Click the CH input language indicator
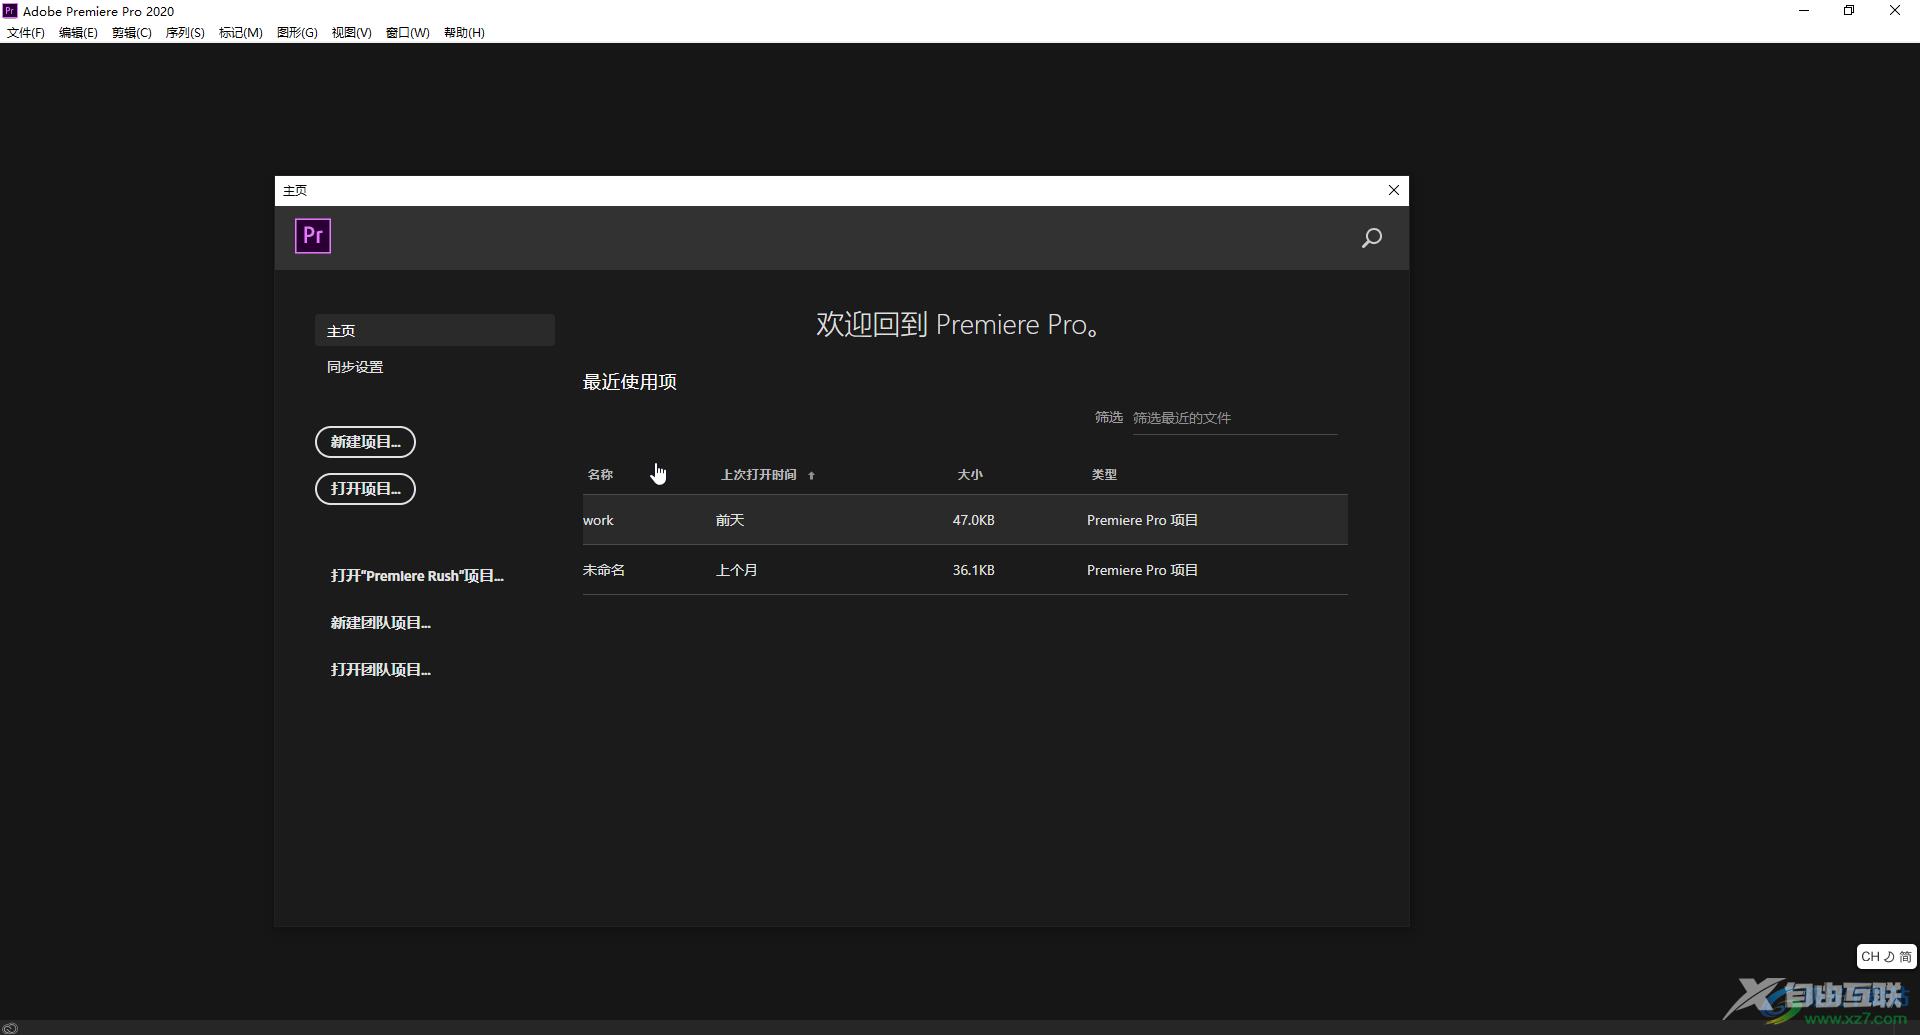Screen dimensions: 1920x1035 pos(1887,956)
